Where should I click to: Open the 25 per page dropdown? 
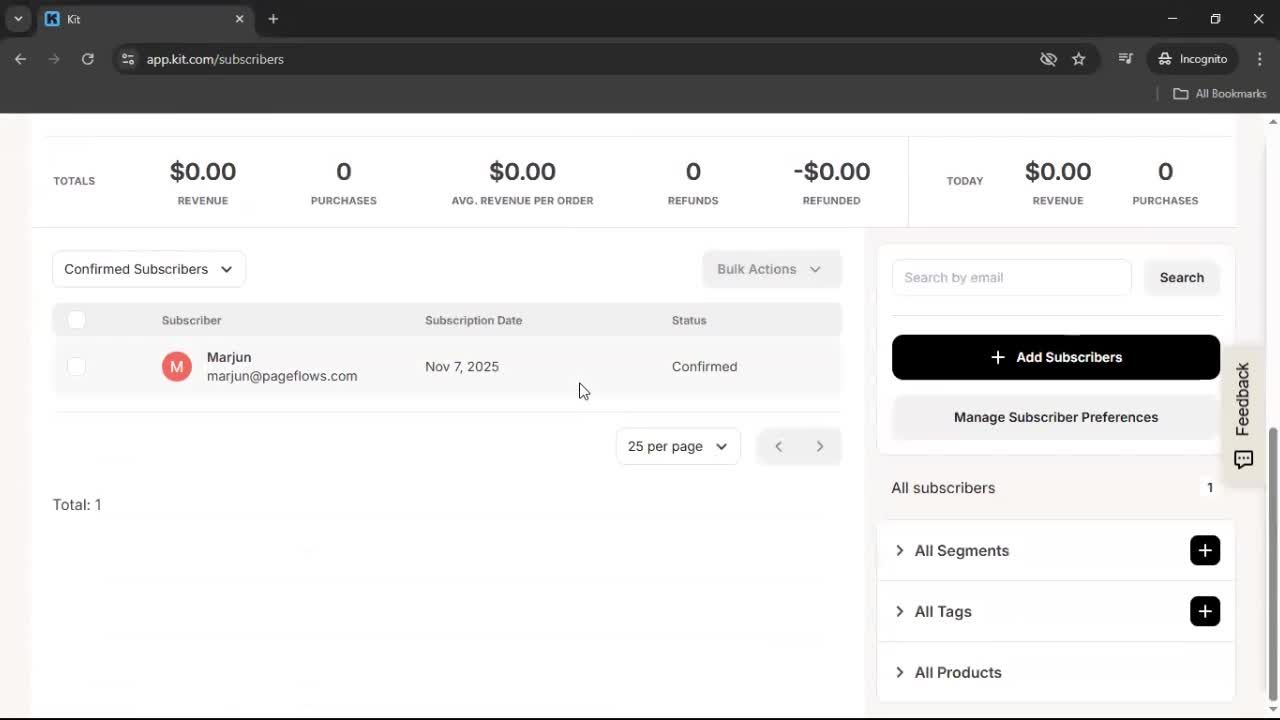tap(677, 446)
